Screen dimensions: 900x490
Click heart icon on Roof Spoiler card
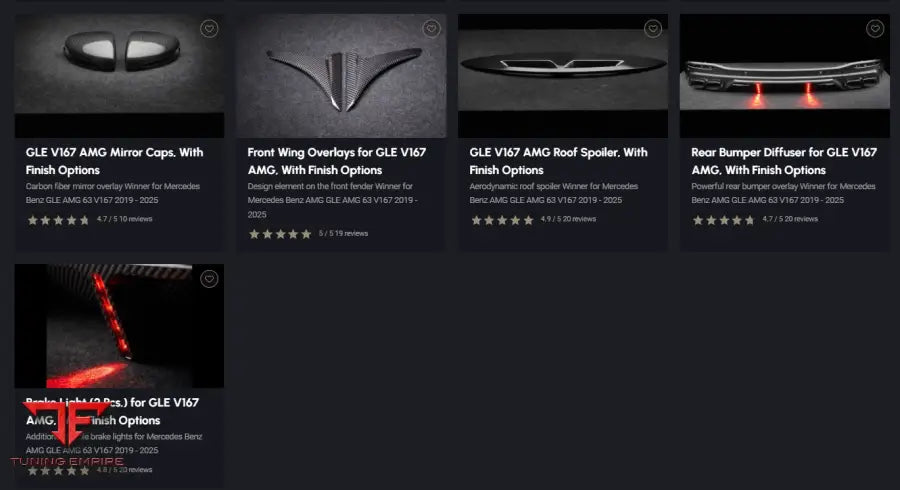652,29
